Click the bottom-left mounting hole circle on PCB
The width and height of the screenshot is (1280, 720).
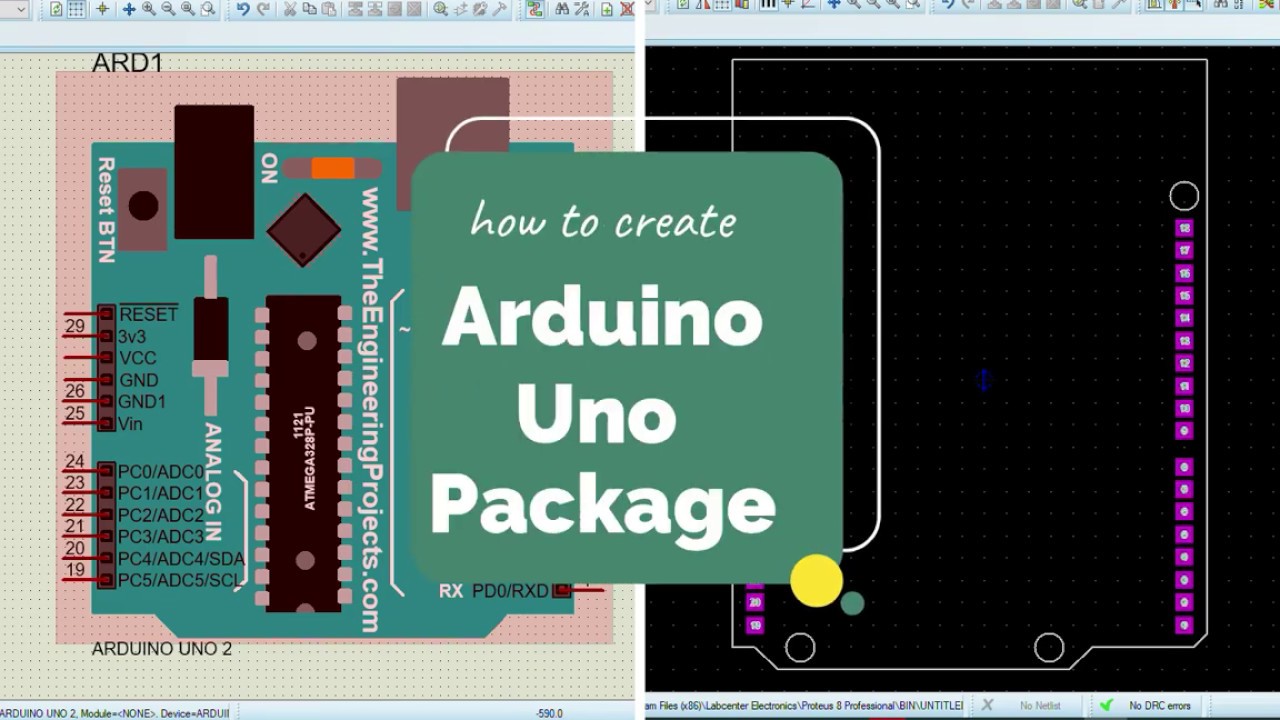(800, 648)
